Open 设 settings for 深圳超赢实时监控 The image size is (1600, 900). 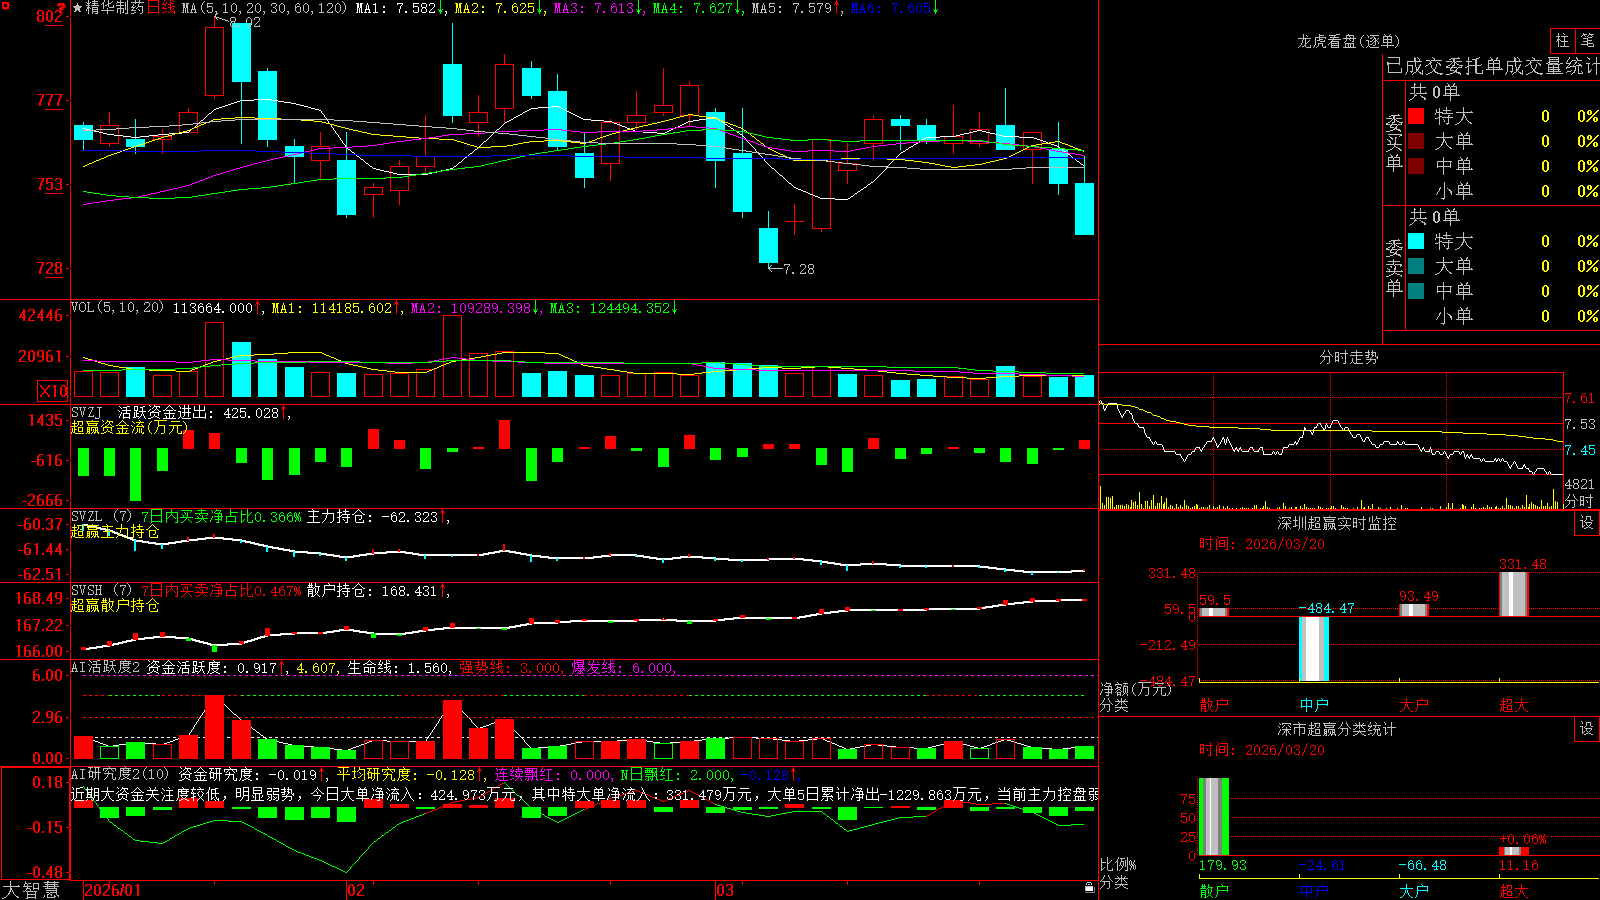[1587, 523]
